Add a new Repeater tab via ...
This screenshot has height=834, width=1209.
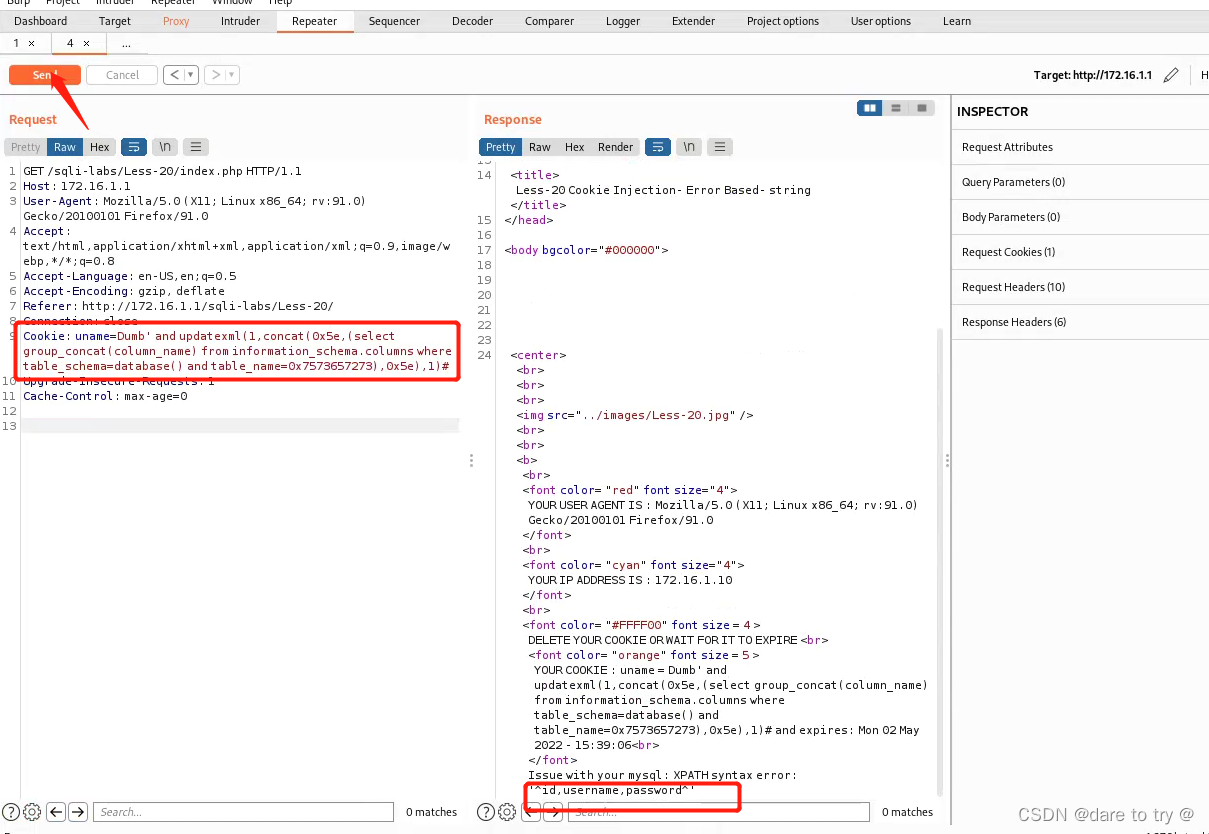pyautogui.click(x=126, y=44)
